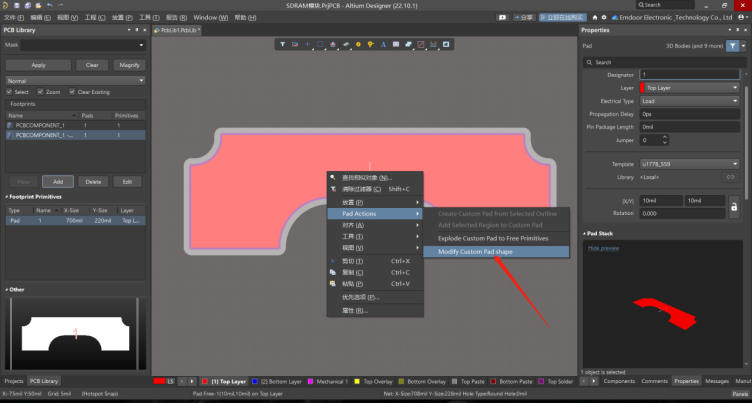Click the Properties panel filter funnel button
The image size is (753, 404).
click(x=733, y=46)
